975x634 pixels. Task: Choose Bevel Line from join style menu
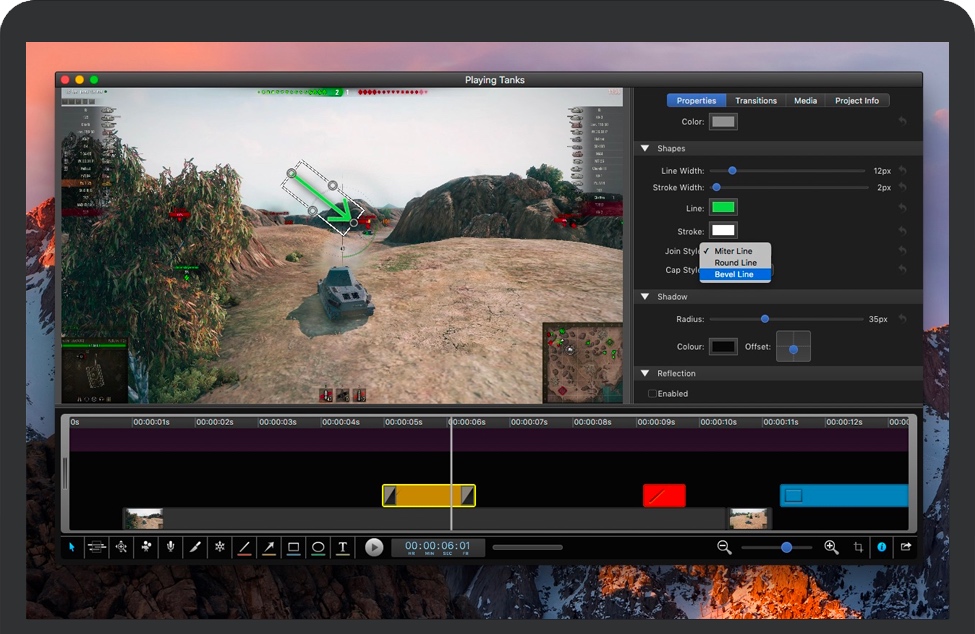click(734, 274)
